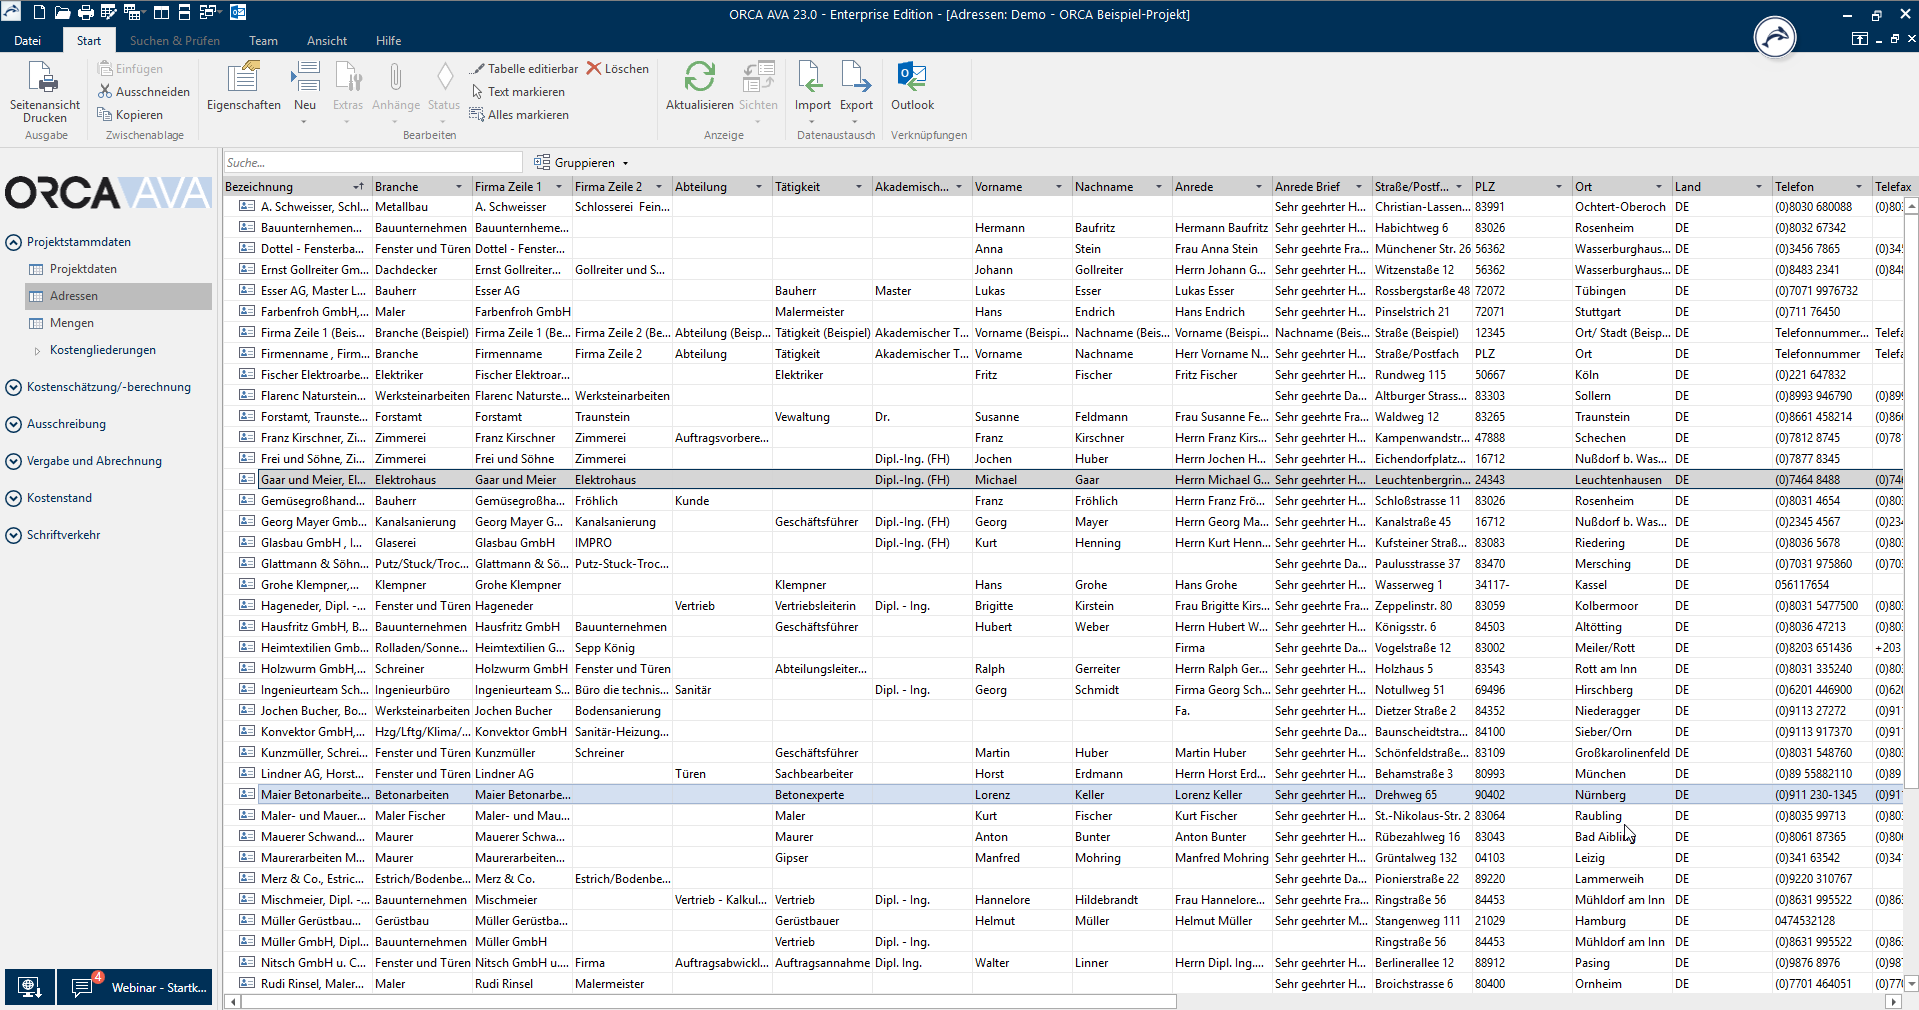Open the Eigenschaften properties icon
This screenshot has width=1919, height=1010.
pos(243,78)
